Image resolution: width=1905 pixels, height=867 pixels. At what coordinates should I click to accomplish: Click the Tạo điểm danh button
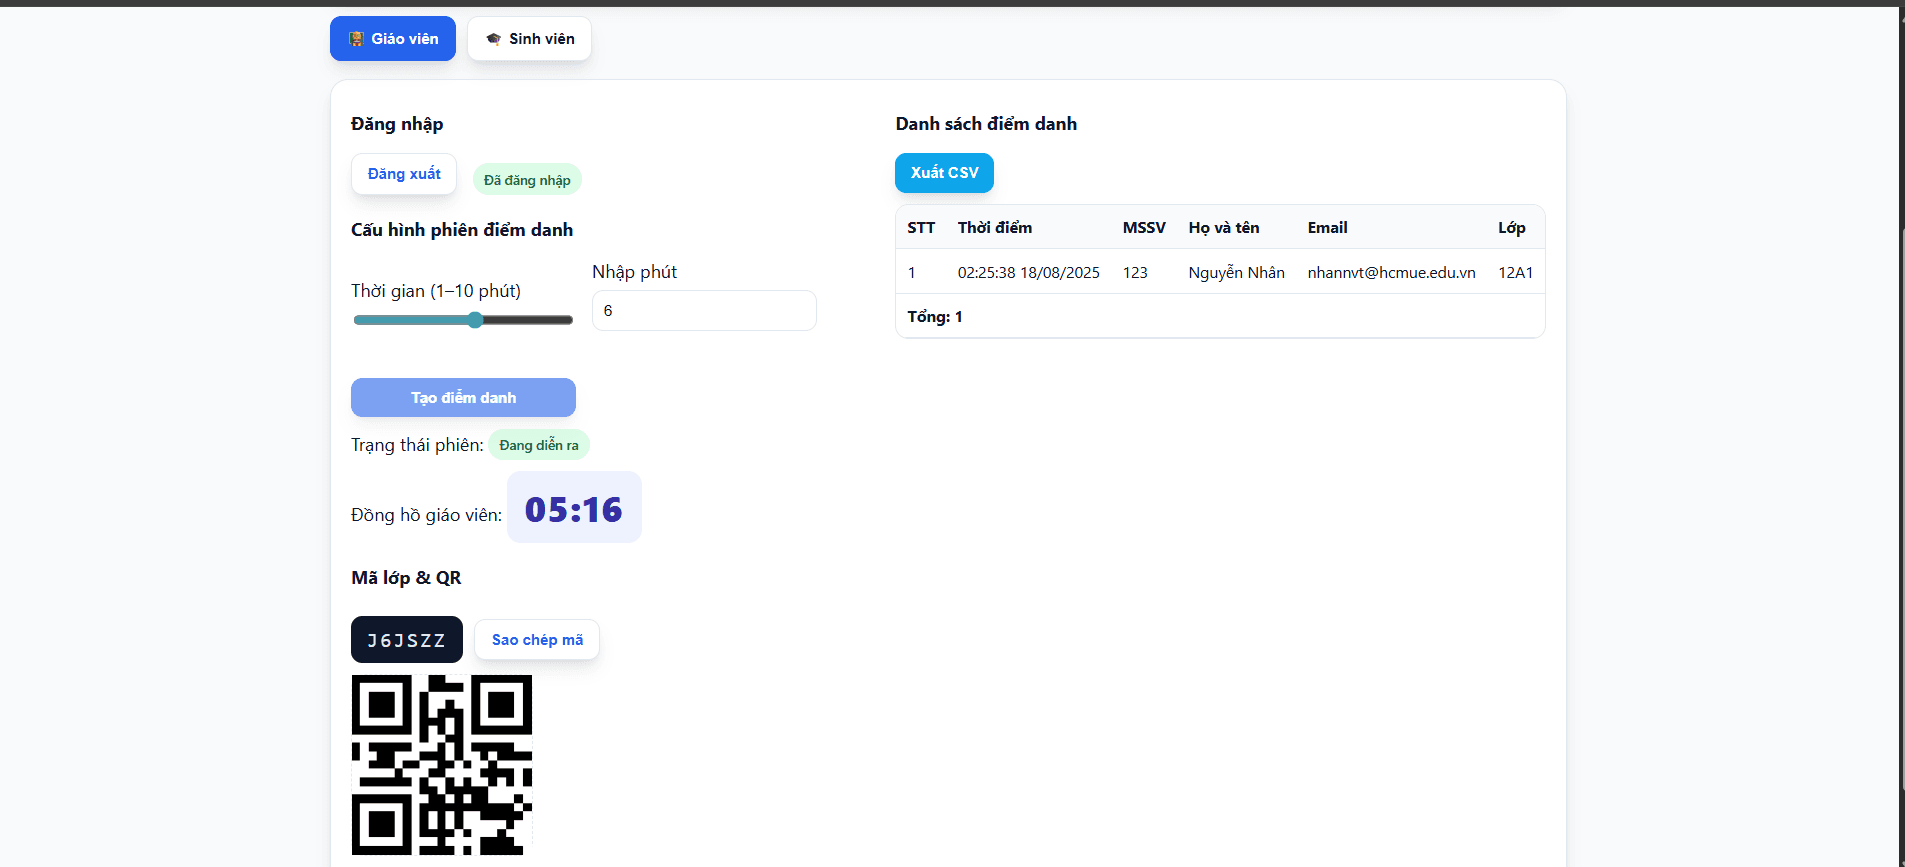click(463, 397)
